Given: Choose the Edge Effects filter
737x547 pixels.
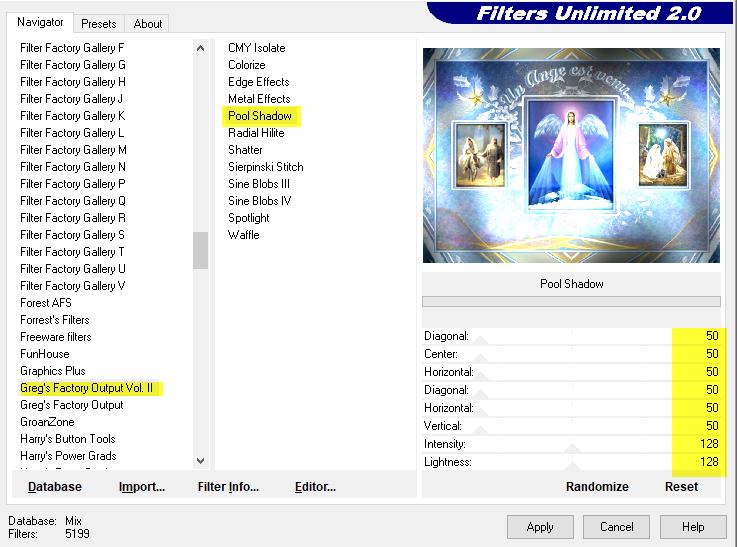Looking at the screenshot, I should point(259,82).
